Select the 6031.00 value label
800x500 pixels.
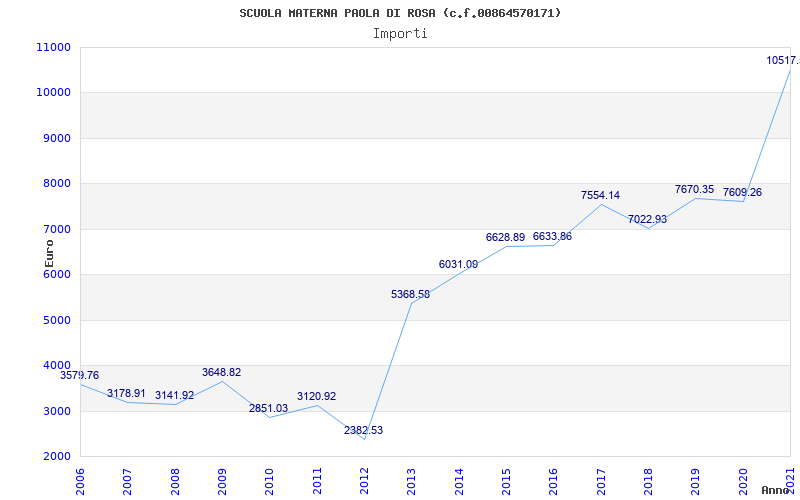pyautogui.click(x=458, y=264)
